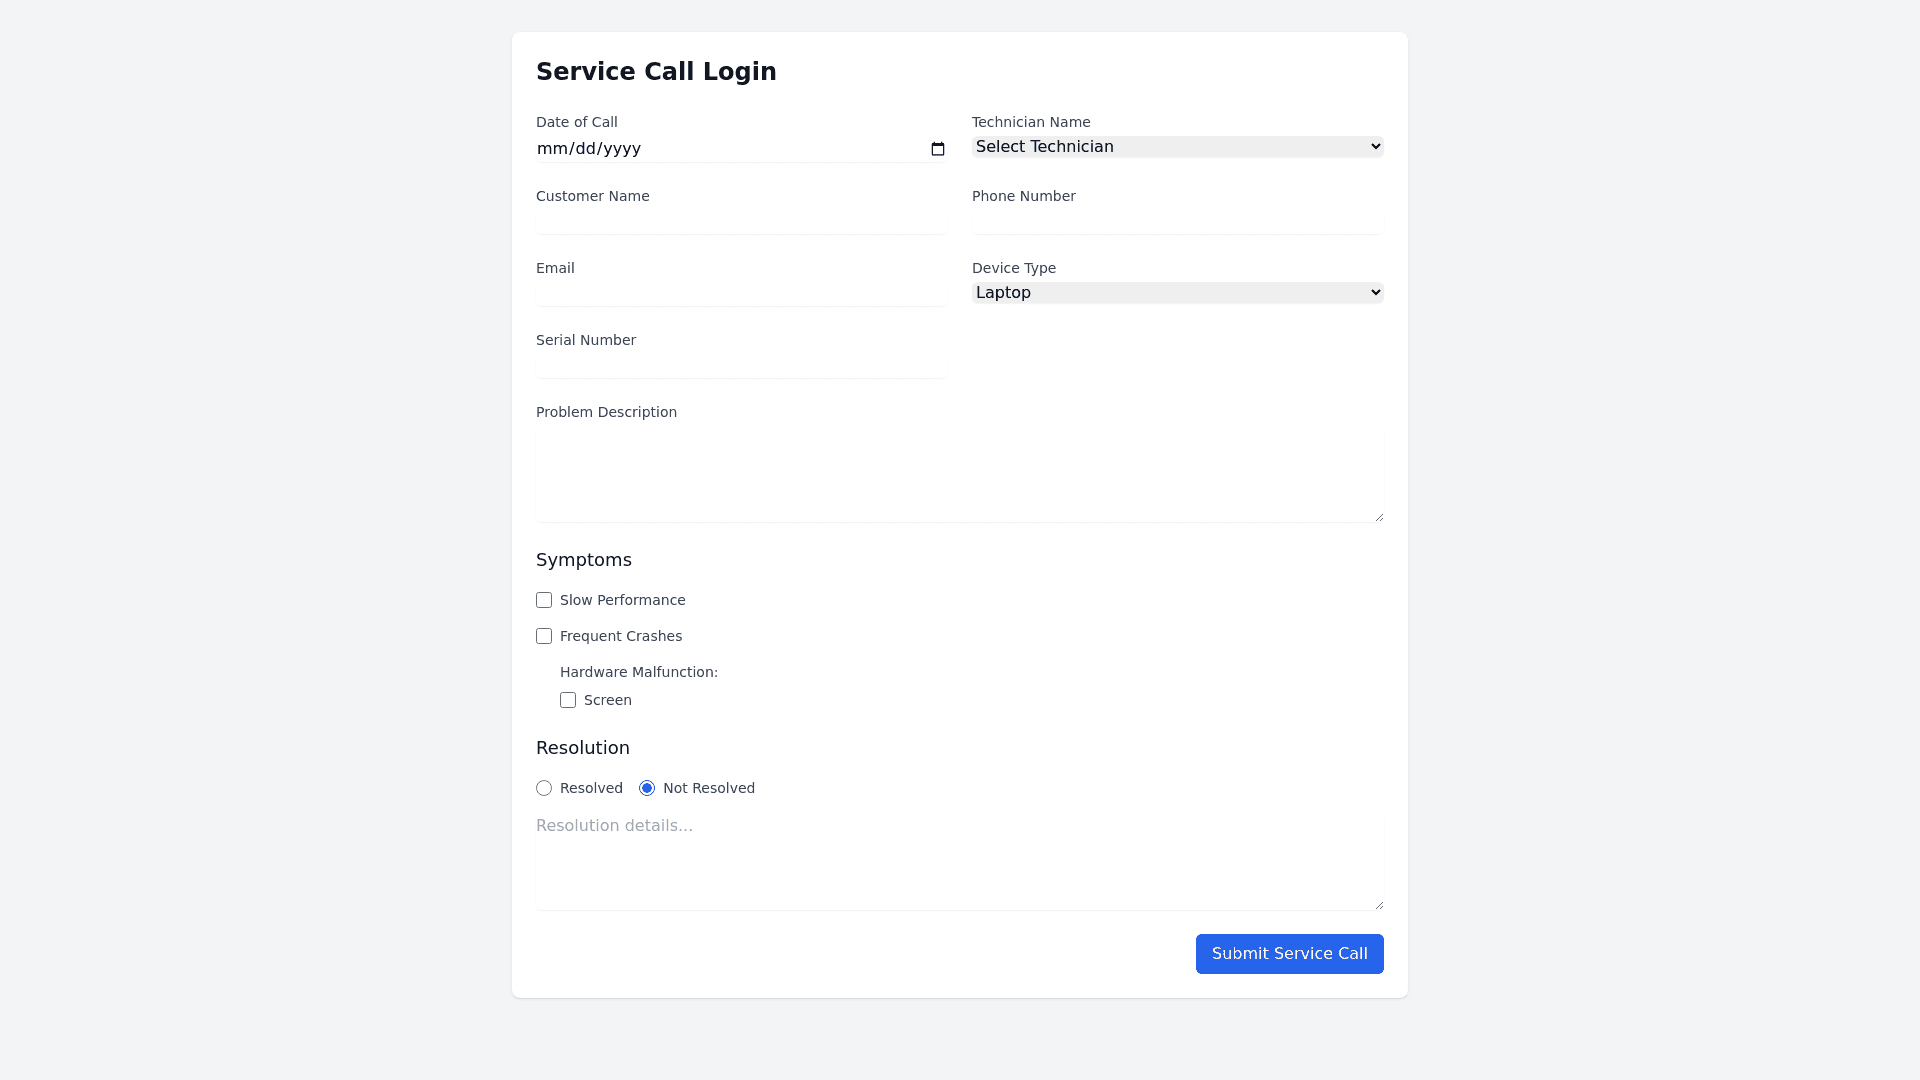Click into the Resolution details text area

tap(959, 863)
